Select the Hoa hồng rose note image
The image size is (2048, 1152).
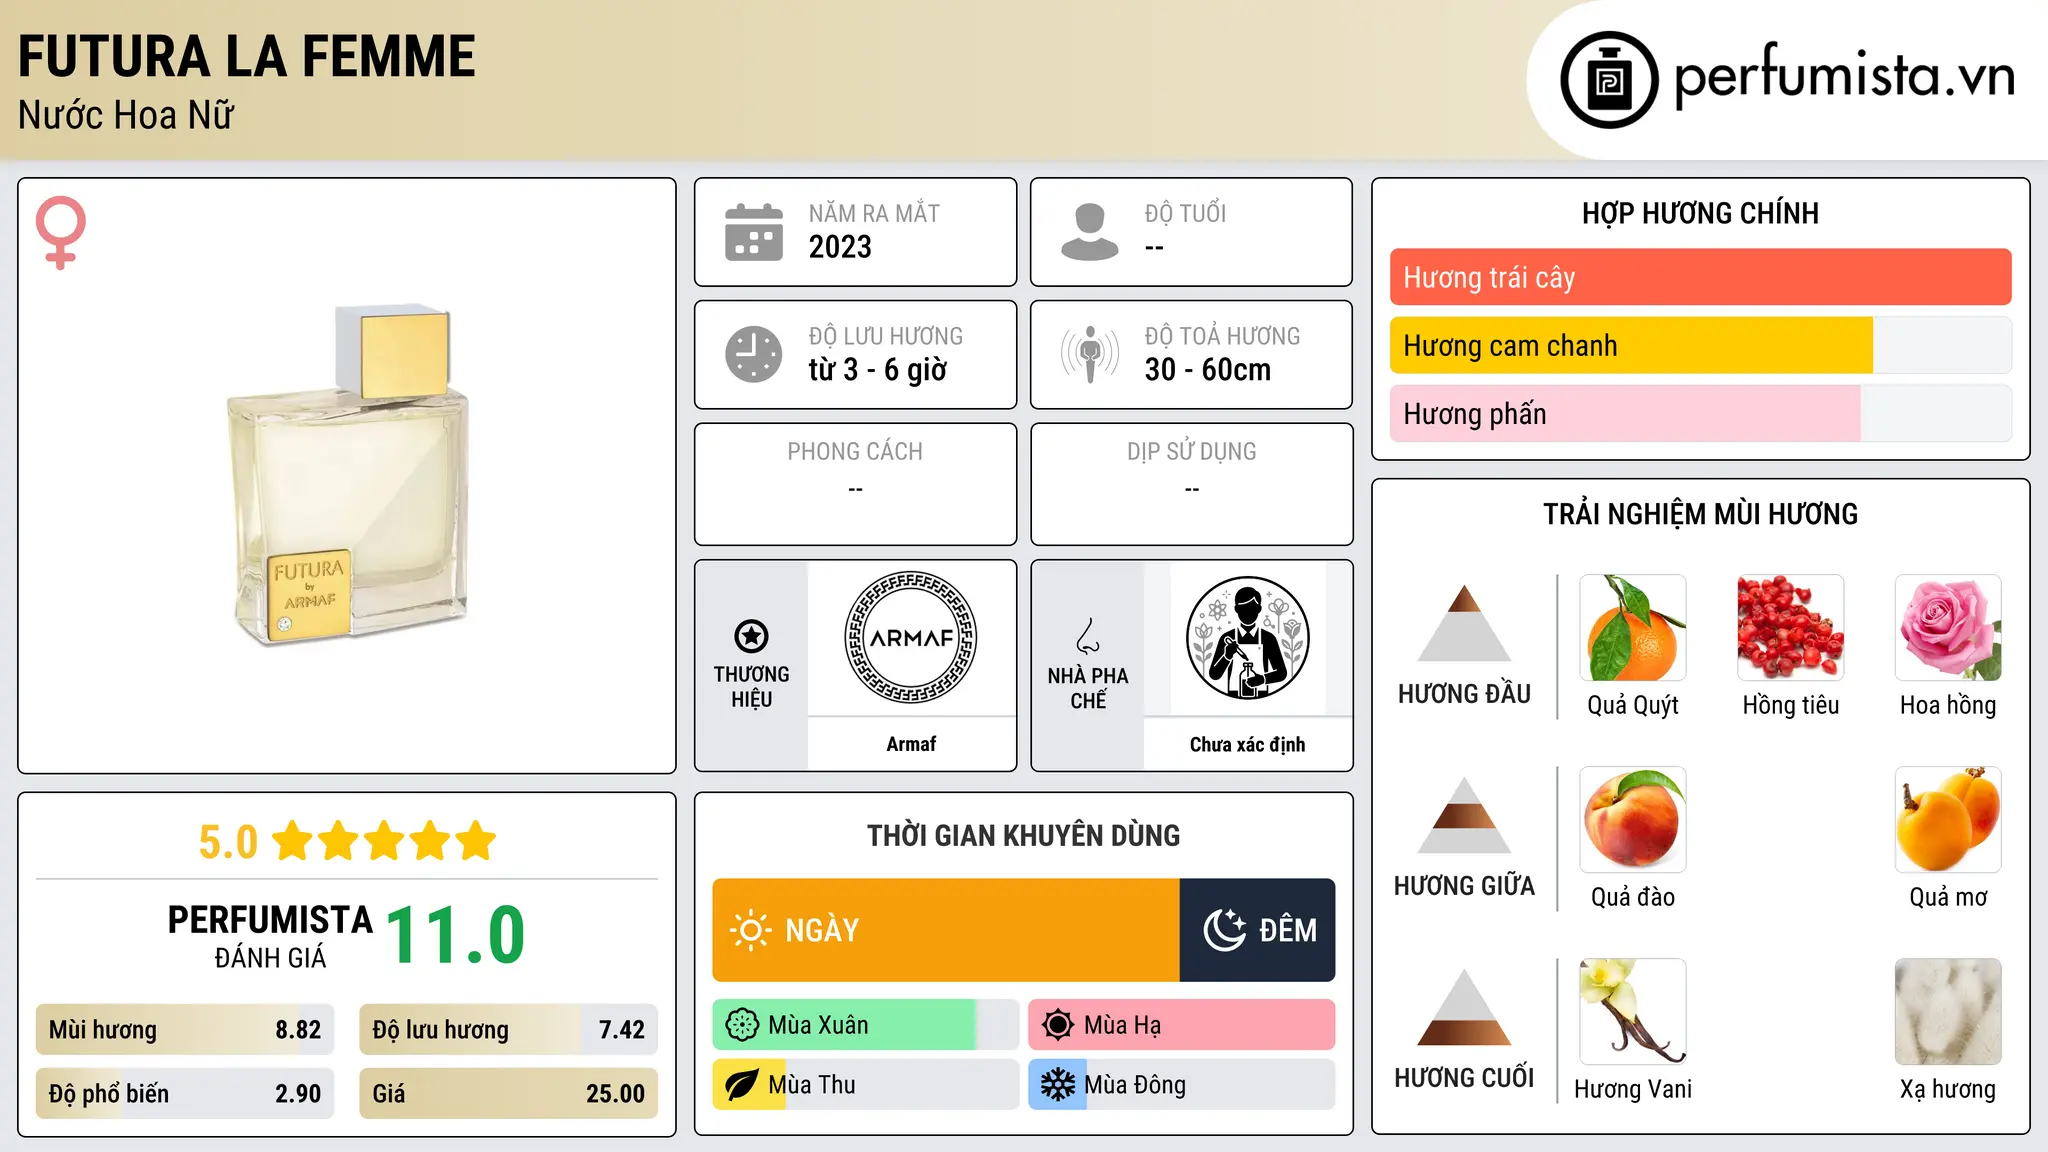pos(1948,628)
